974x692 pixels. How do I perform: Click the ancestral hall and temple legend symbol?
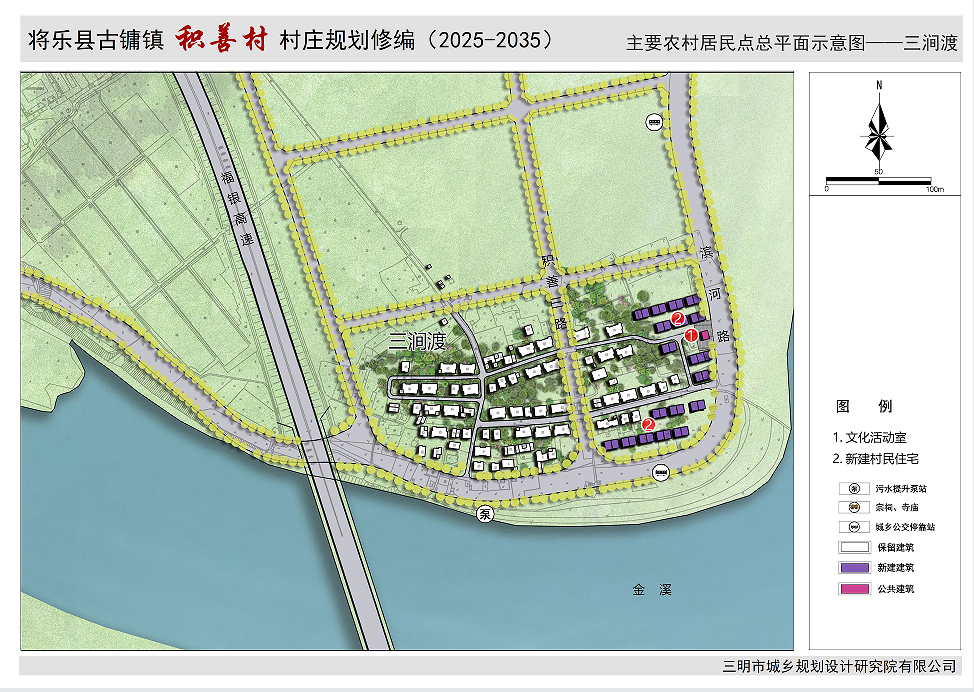tap(853, 508)
